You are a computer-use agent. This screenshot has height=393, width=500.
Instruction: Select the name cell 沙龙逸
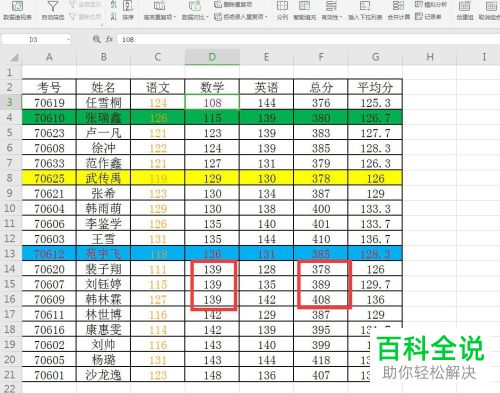click(104, 375)
